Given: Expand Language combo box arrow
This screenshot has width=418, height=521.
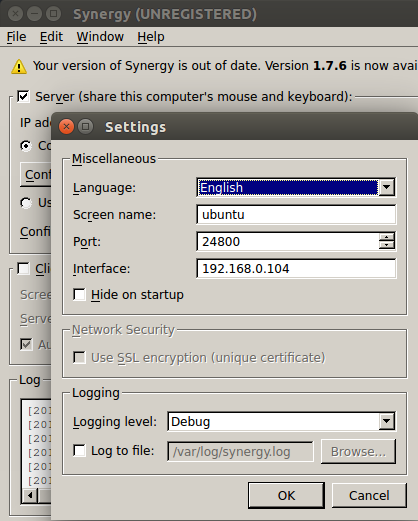Looking at the screenshot, I should coord(387,187).
